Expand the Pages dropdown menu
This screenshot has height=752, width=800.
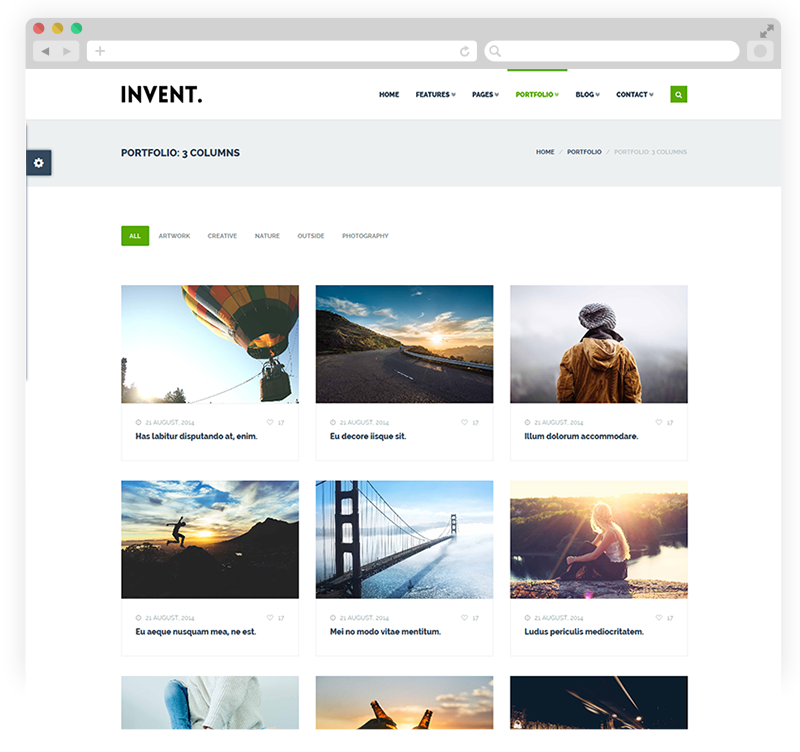[x=485, y=95]
